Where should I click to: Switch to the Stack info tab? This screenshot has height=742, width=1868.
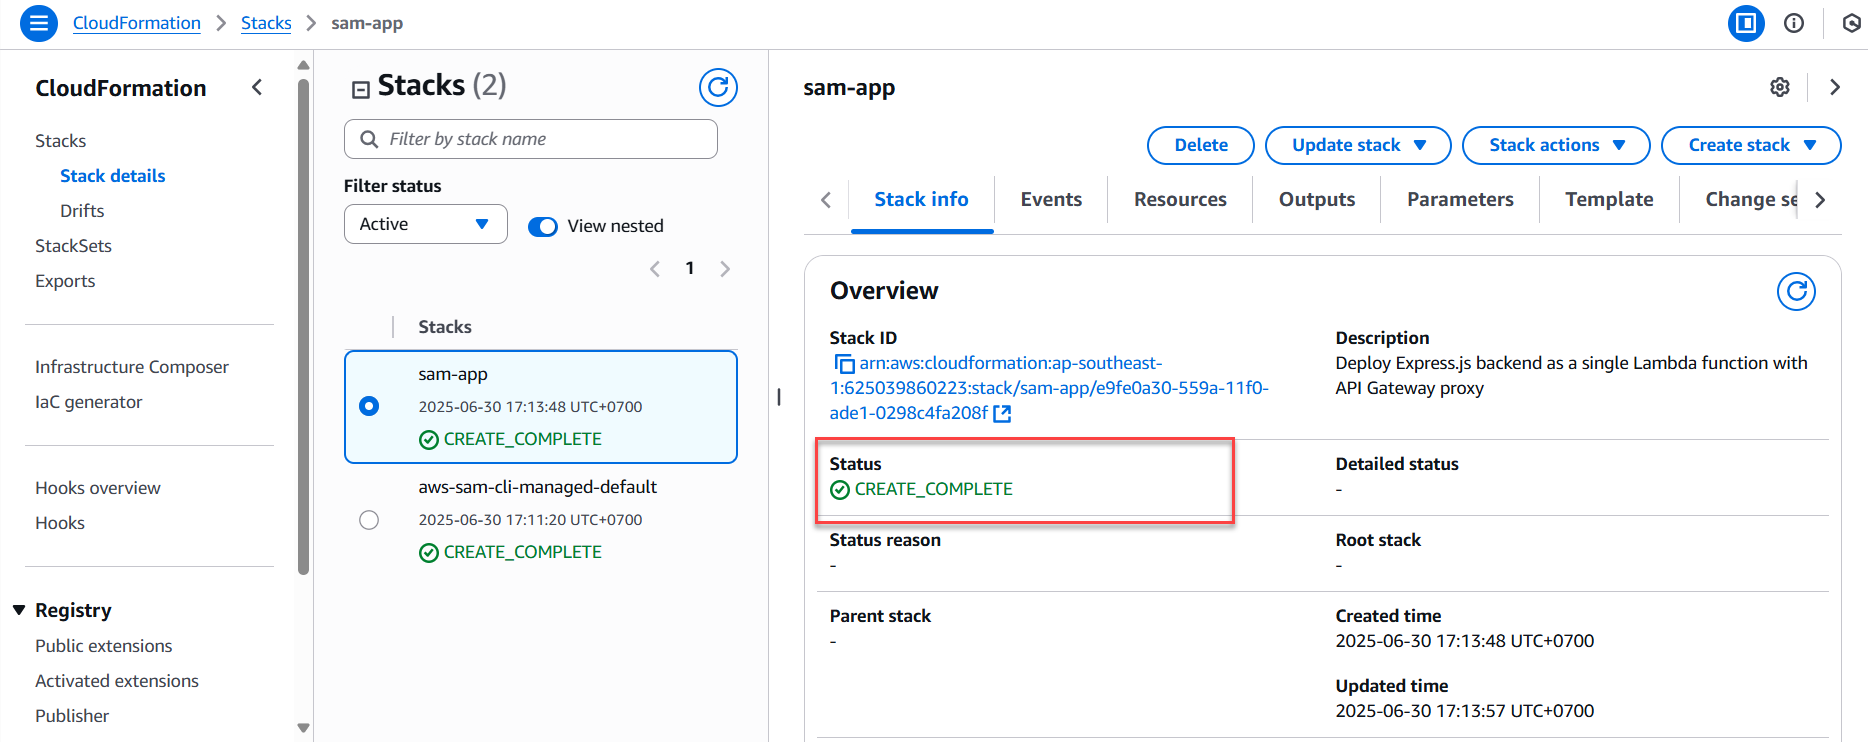click(x=921, y=199)
